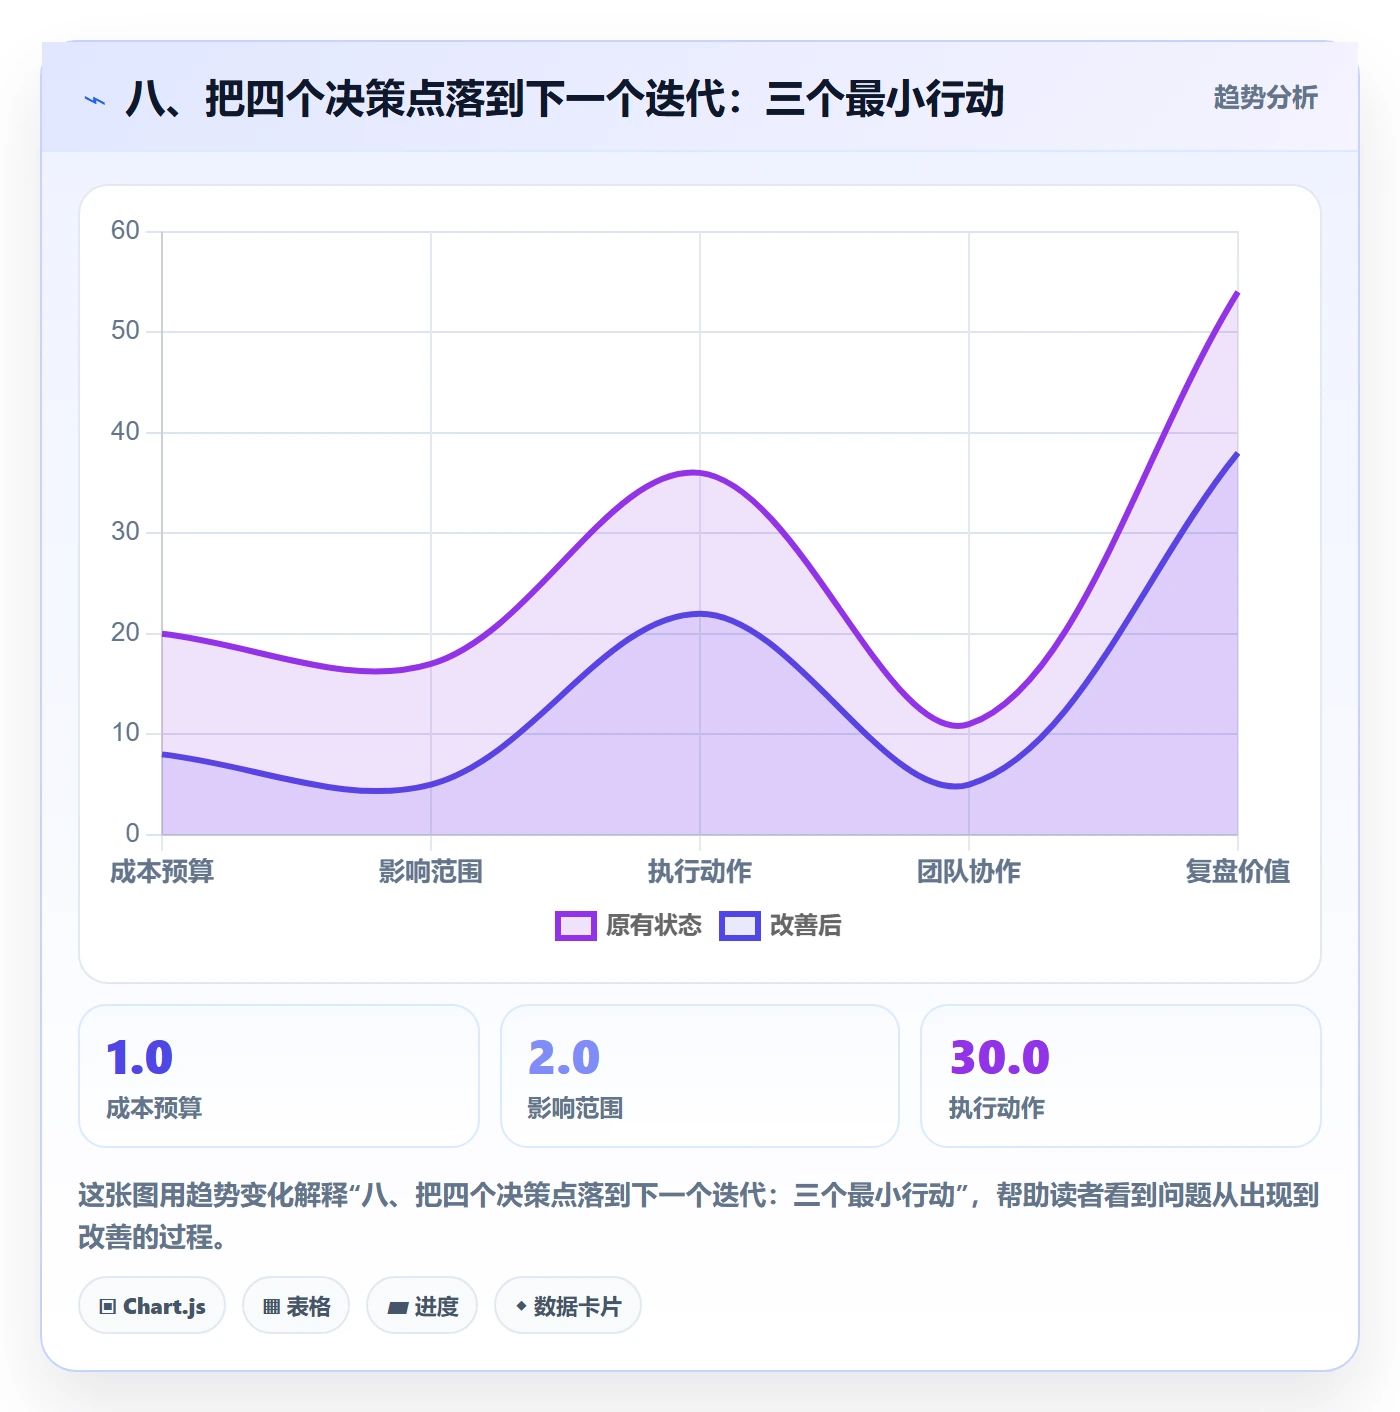Image resolution: width=1400 pixels, height=1412 pixels.
Task: Click the y-axis value 60
Action: tap(125, 231)
